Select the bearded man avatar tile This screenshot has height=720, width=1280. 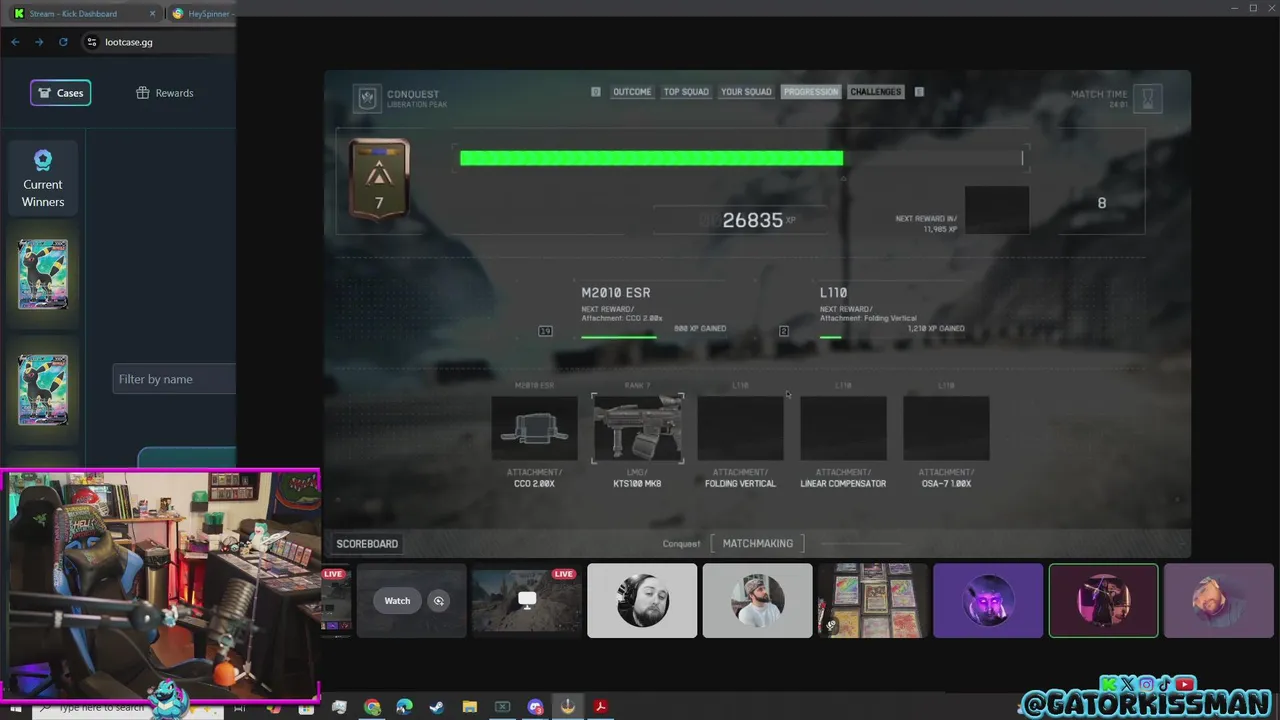point(642,601)
